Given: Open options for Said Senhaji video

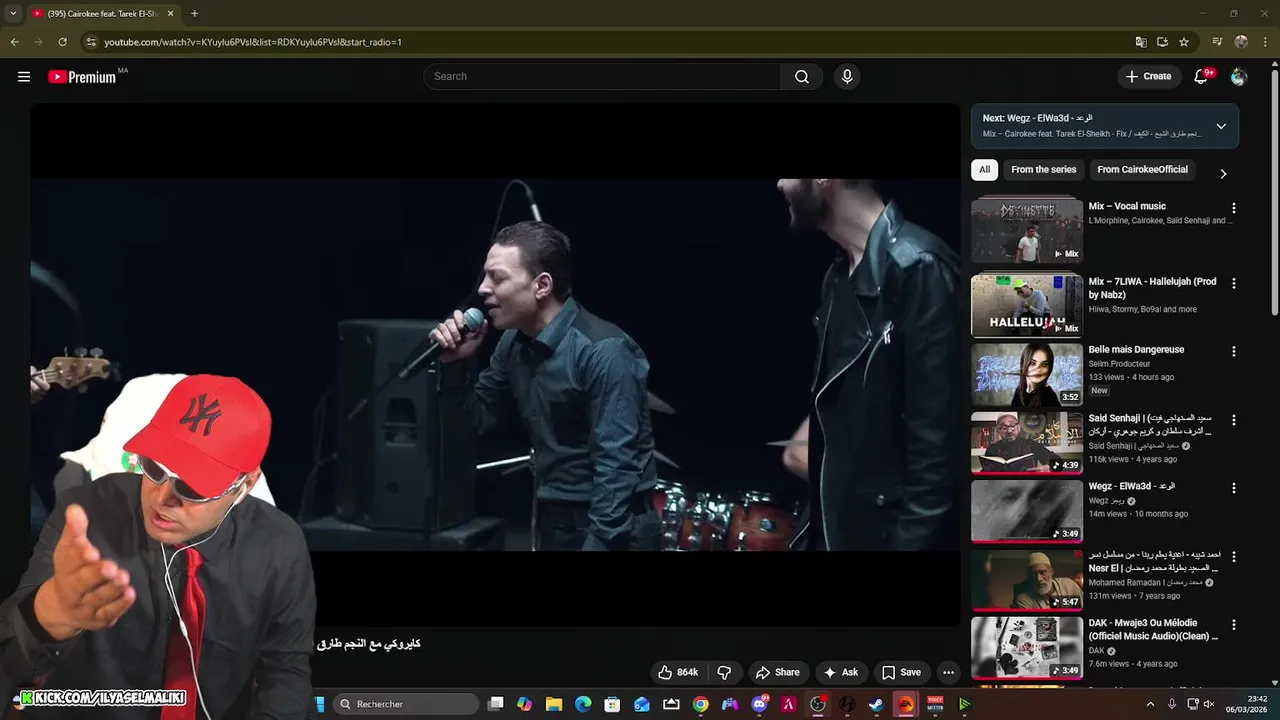Looking at the screenshot, I should tap(1233, 420).
